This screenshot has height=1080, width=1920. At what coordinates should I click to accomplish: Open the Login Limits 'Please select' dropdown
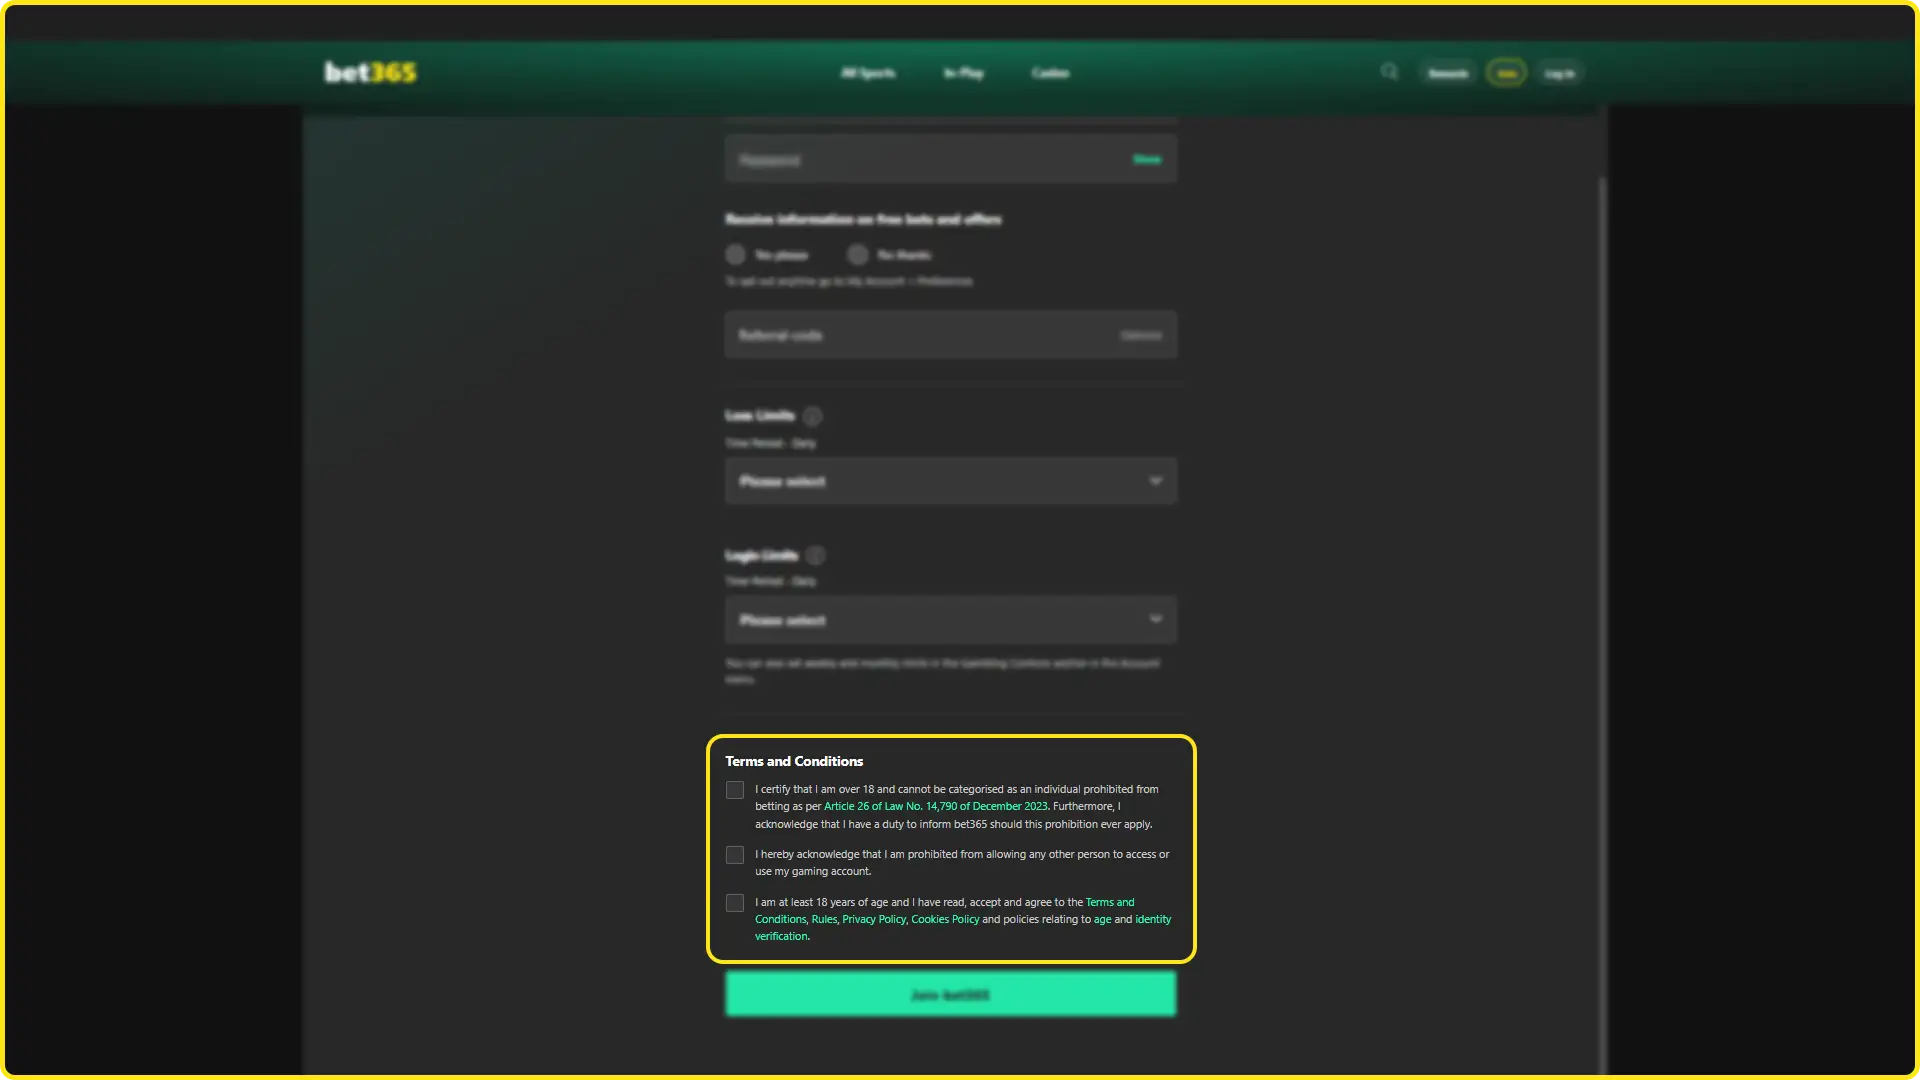coord(950,620)
